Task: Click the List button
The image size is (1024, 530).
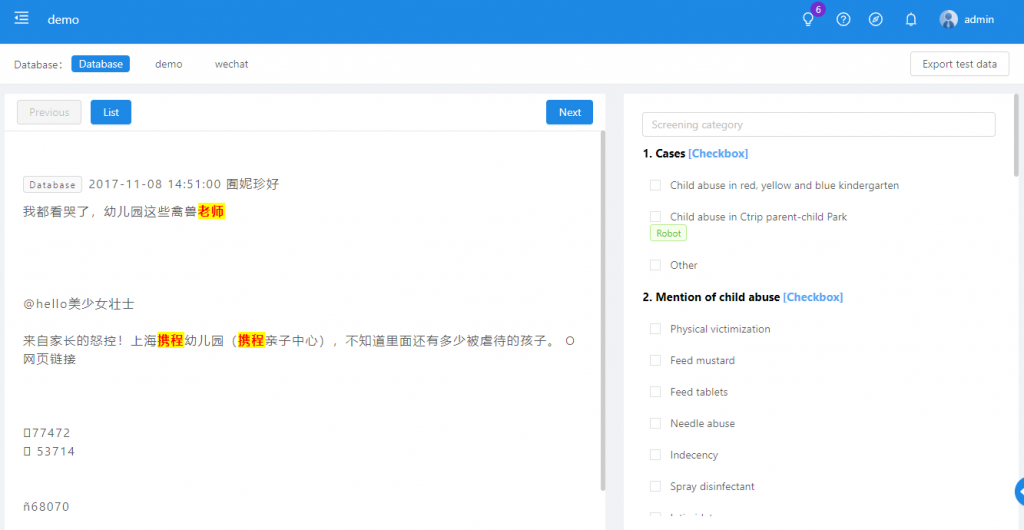Action: click(x=111, y=113)
